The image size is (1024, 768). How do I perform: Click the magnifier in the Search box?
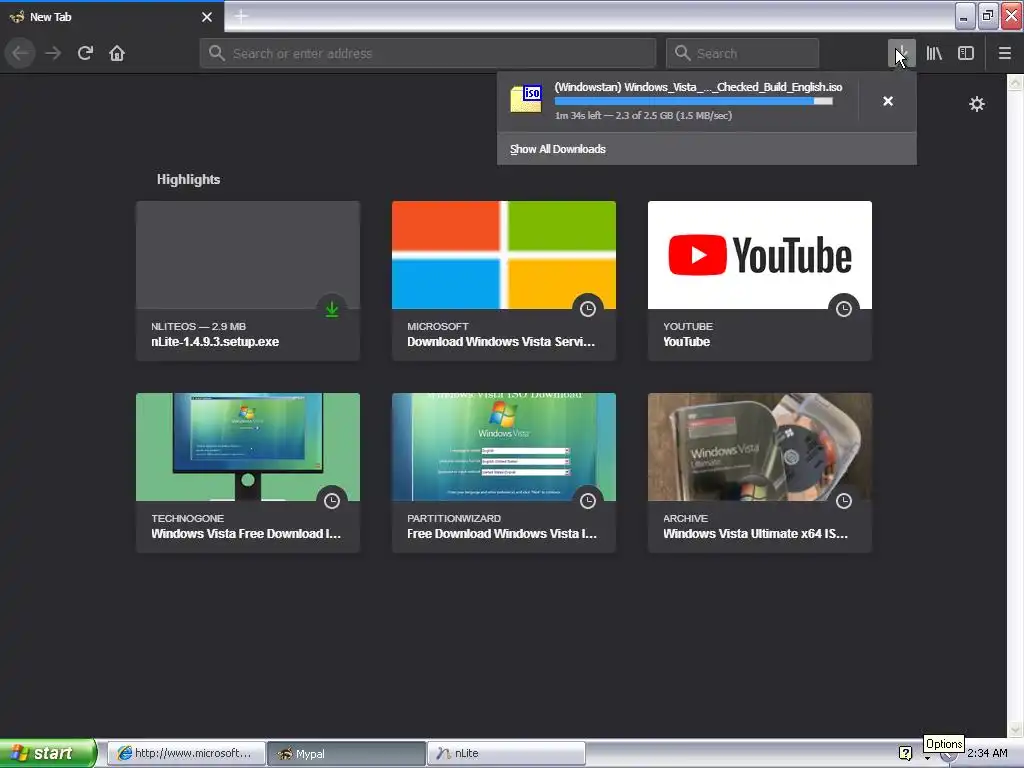pos(682,53)
